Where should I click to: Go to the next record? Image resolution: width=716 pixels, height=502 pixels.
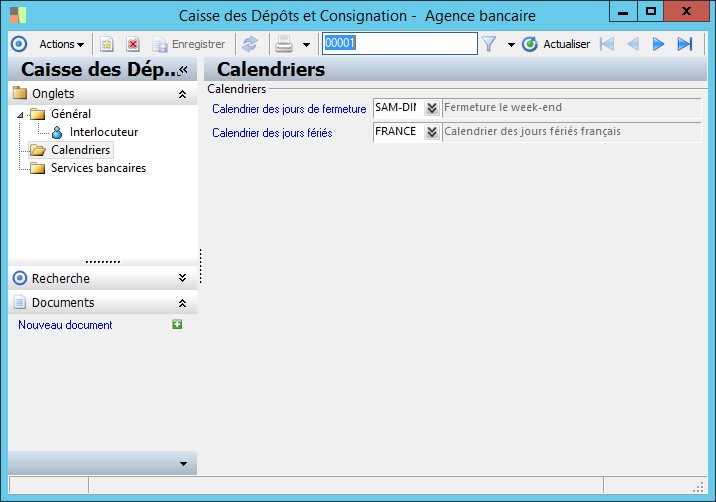click(658, 44)
